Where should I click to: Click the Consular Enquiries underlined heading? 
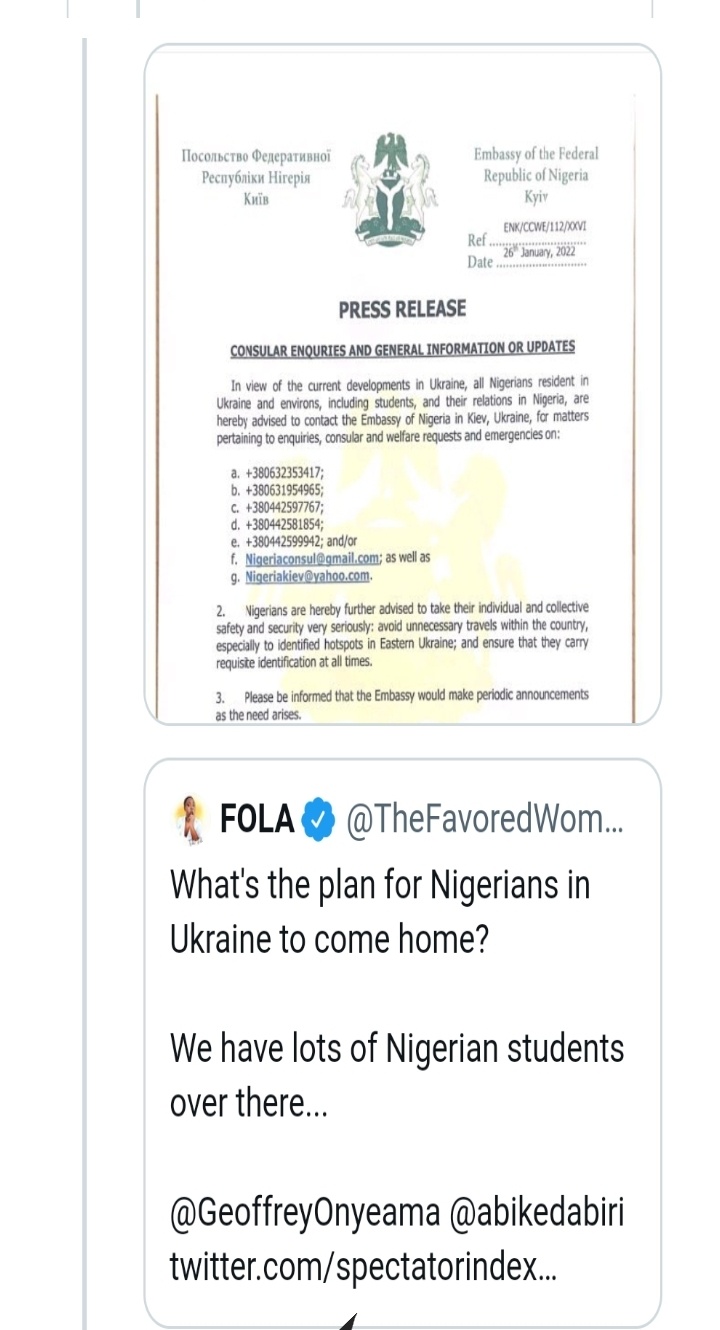tap(402, 348)
